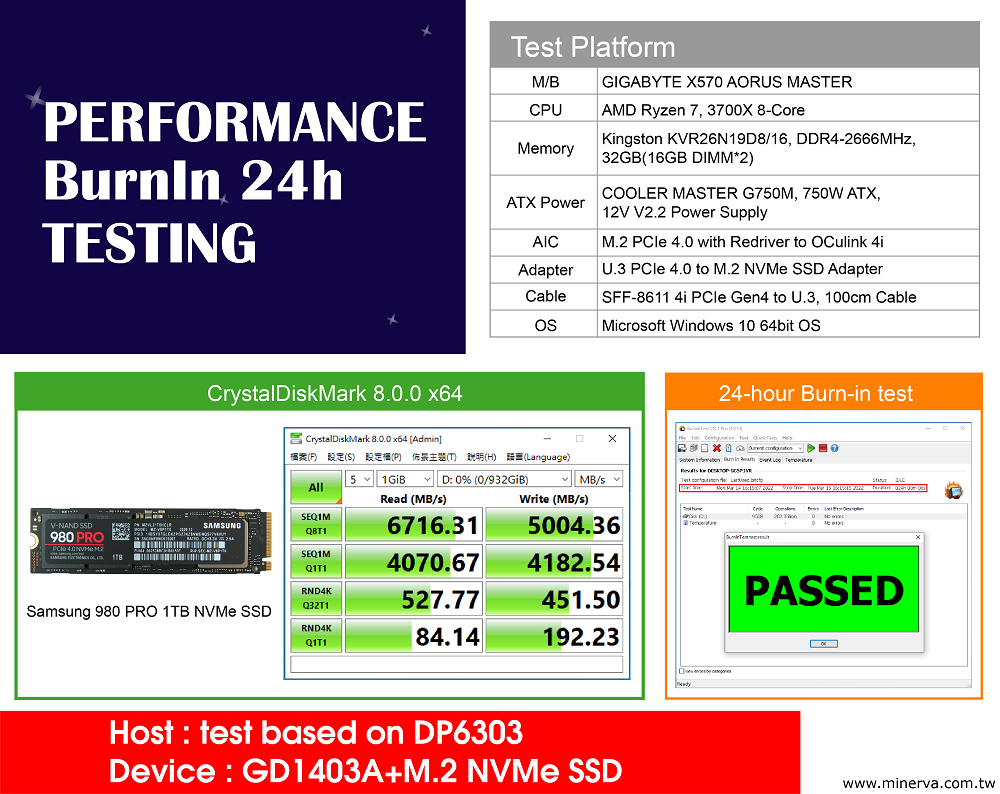Open the 檔案(F) menu in CrystalDiskMark
This screenshot has width=1000, height=794.
tap(304, 457)
